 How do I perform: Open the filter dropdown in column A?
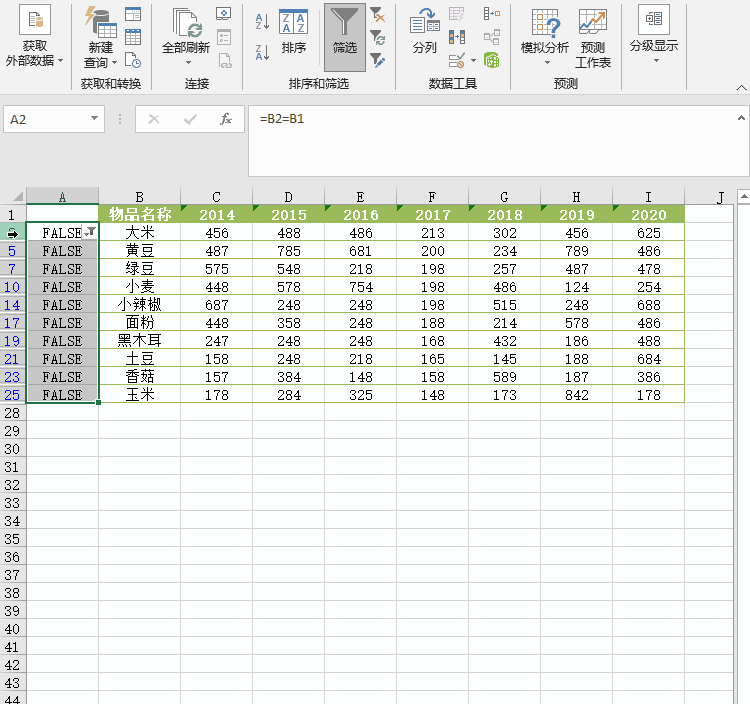coord(90,232)
